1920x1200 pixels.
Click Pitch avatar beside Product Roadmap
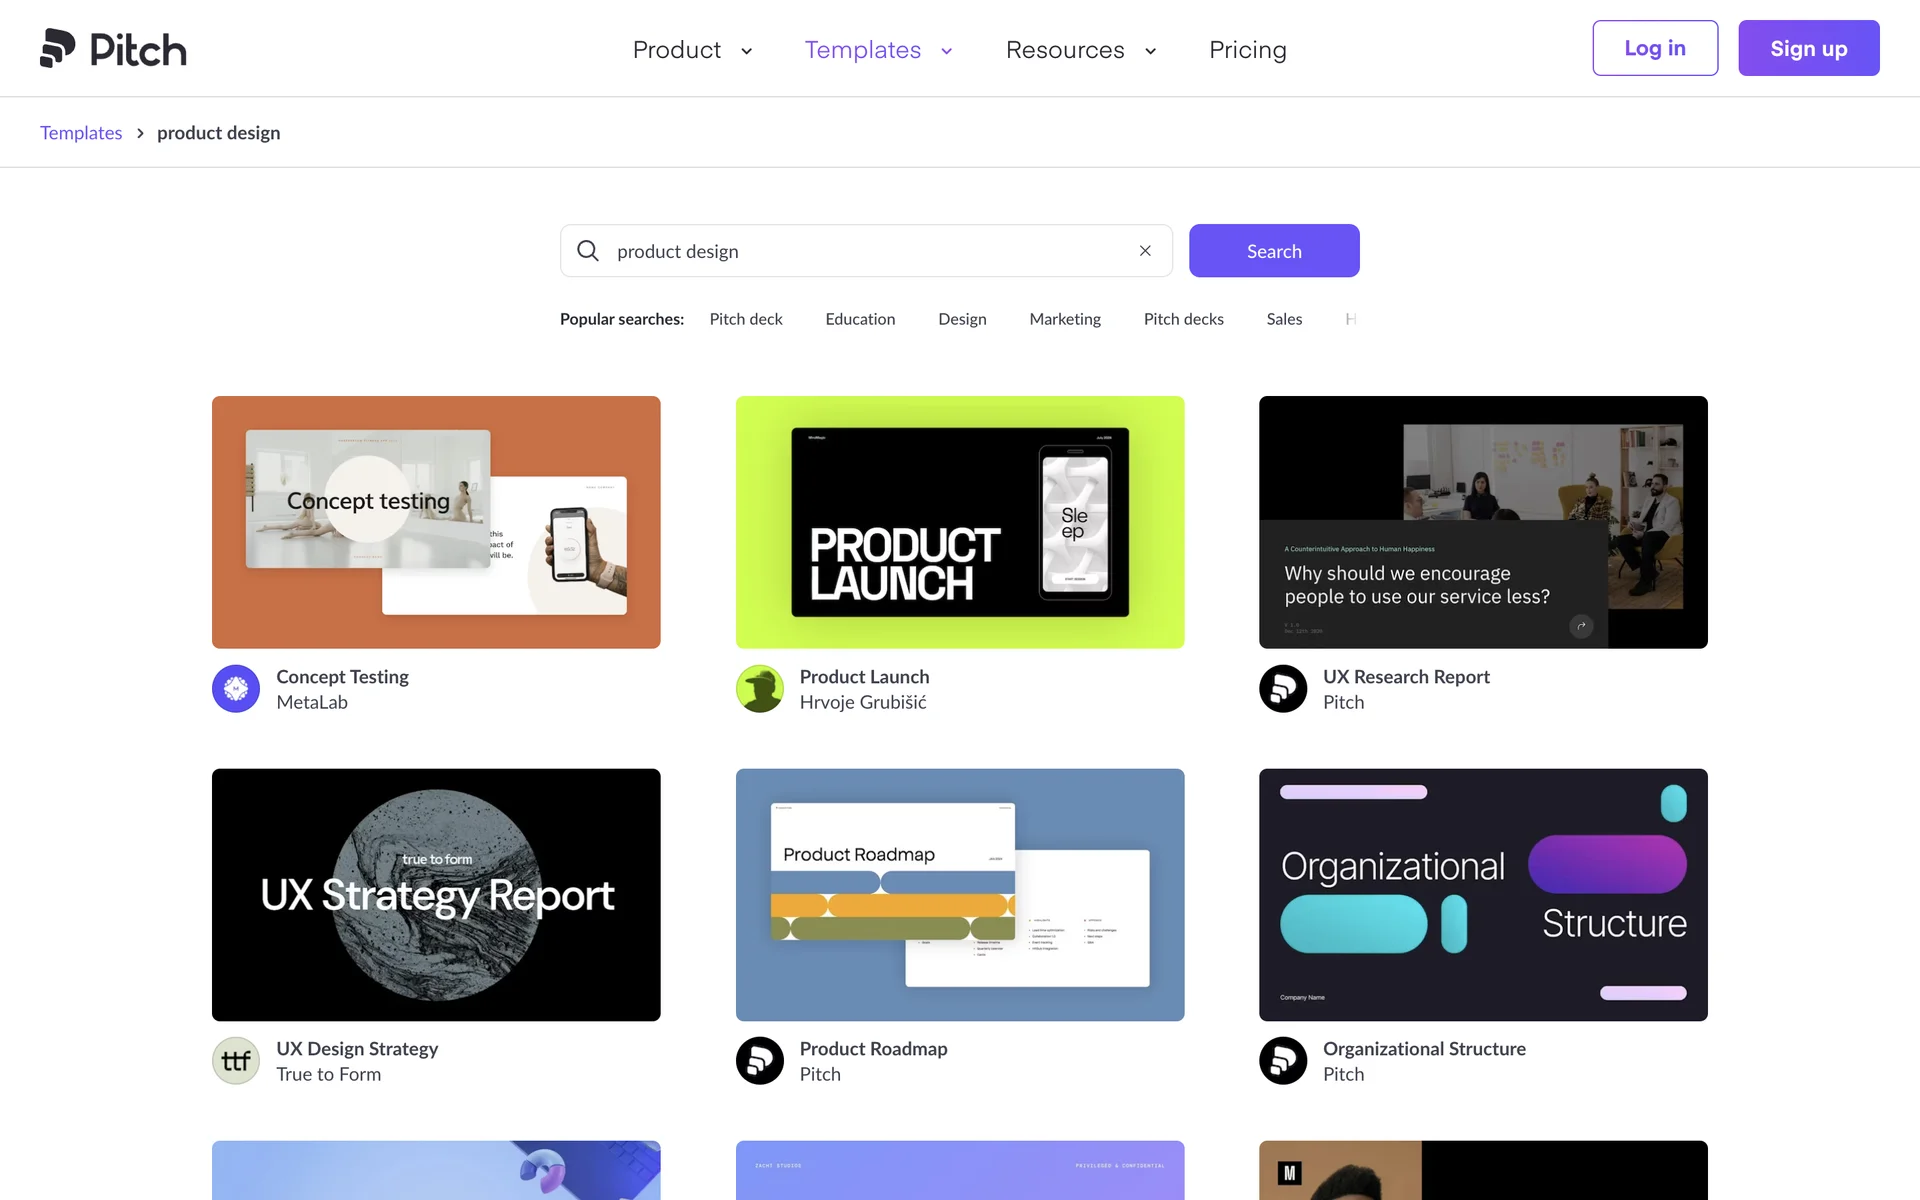click(760, 1061)
